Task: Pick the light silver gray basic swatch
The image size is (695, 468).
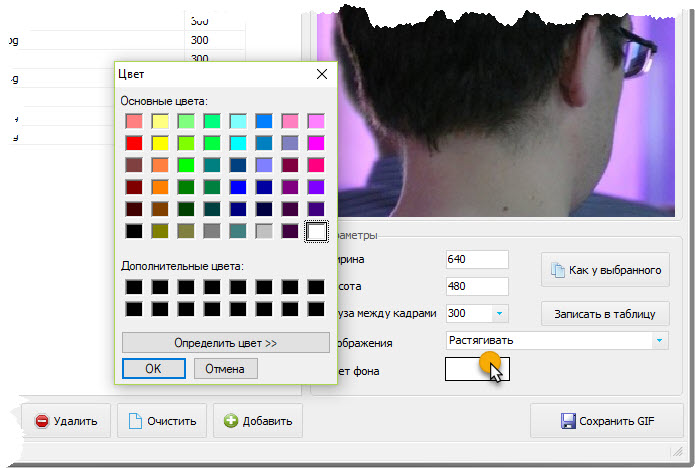Action: [264, 231]
